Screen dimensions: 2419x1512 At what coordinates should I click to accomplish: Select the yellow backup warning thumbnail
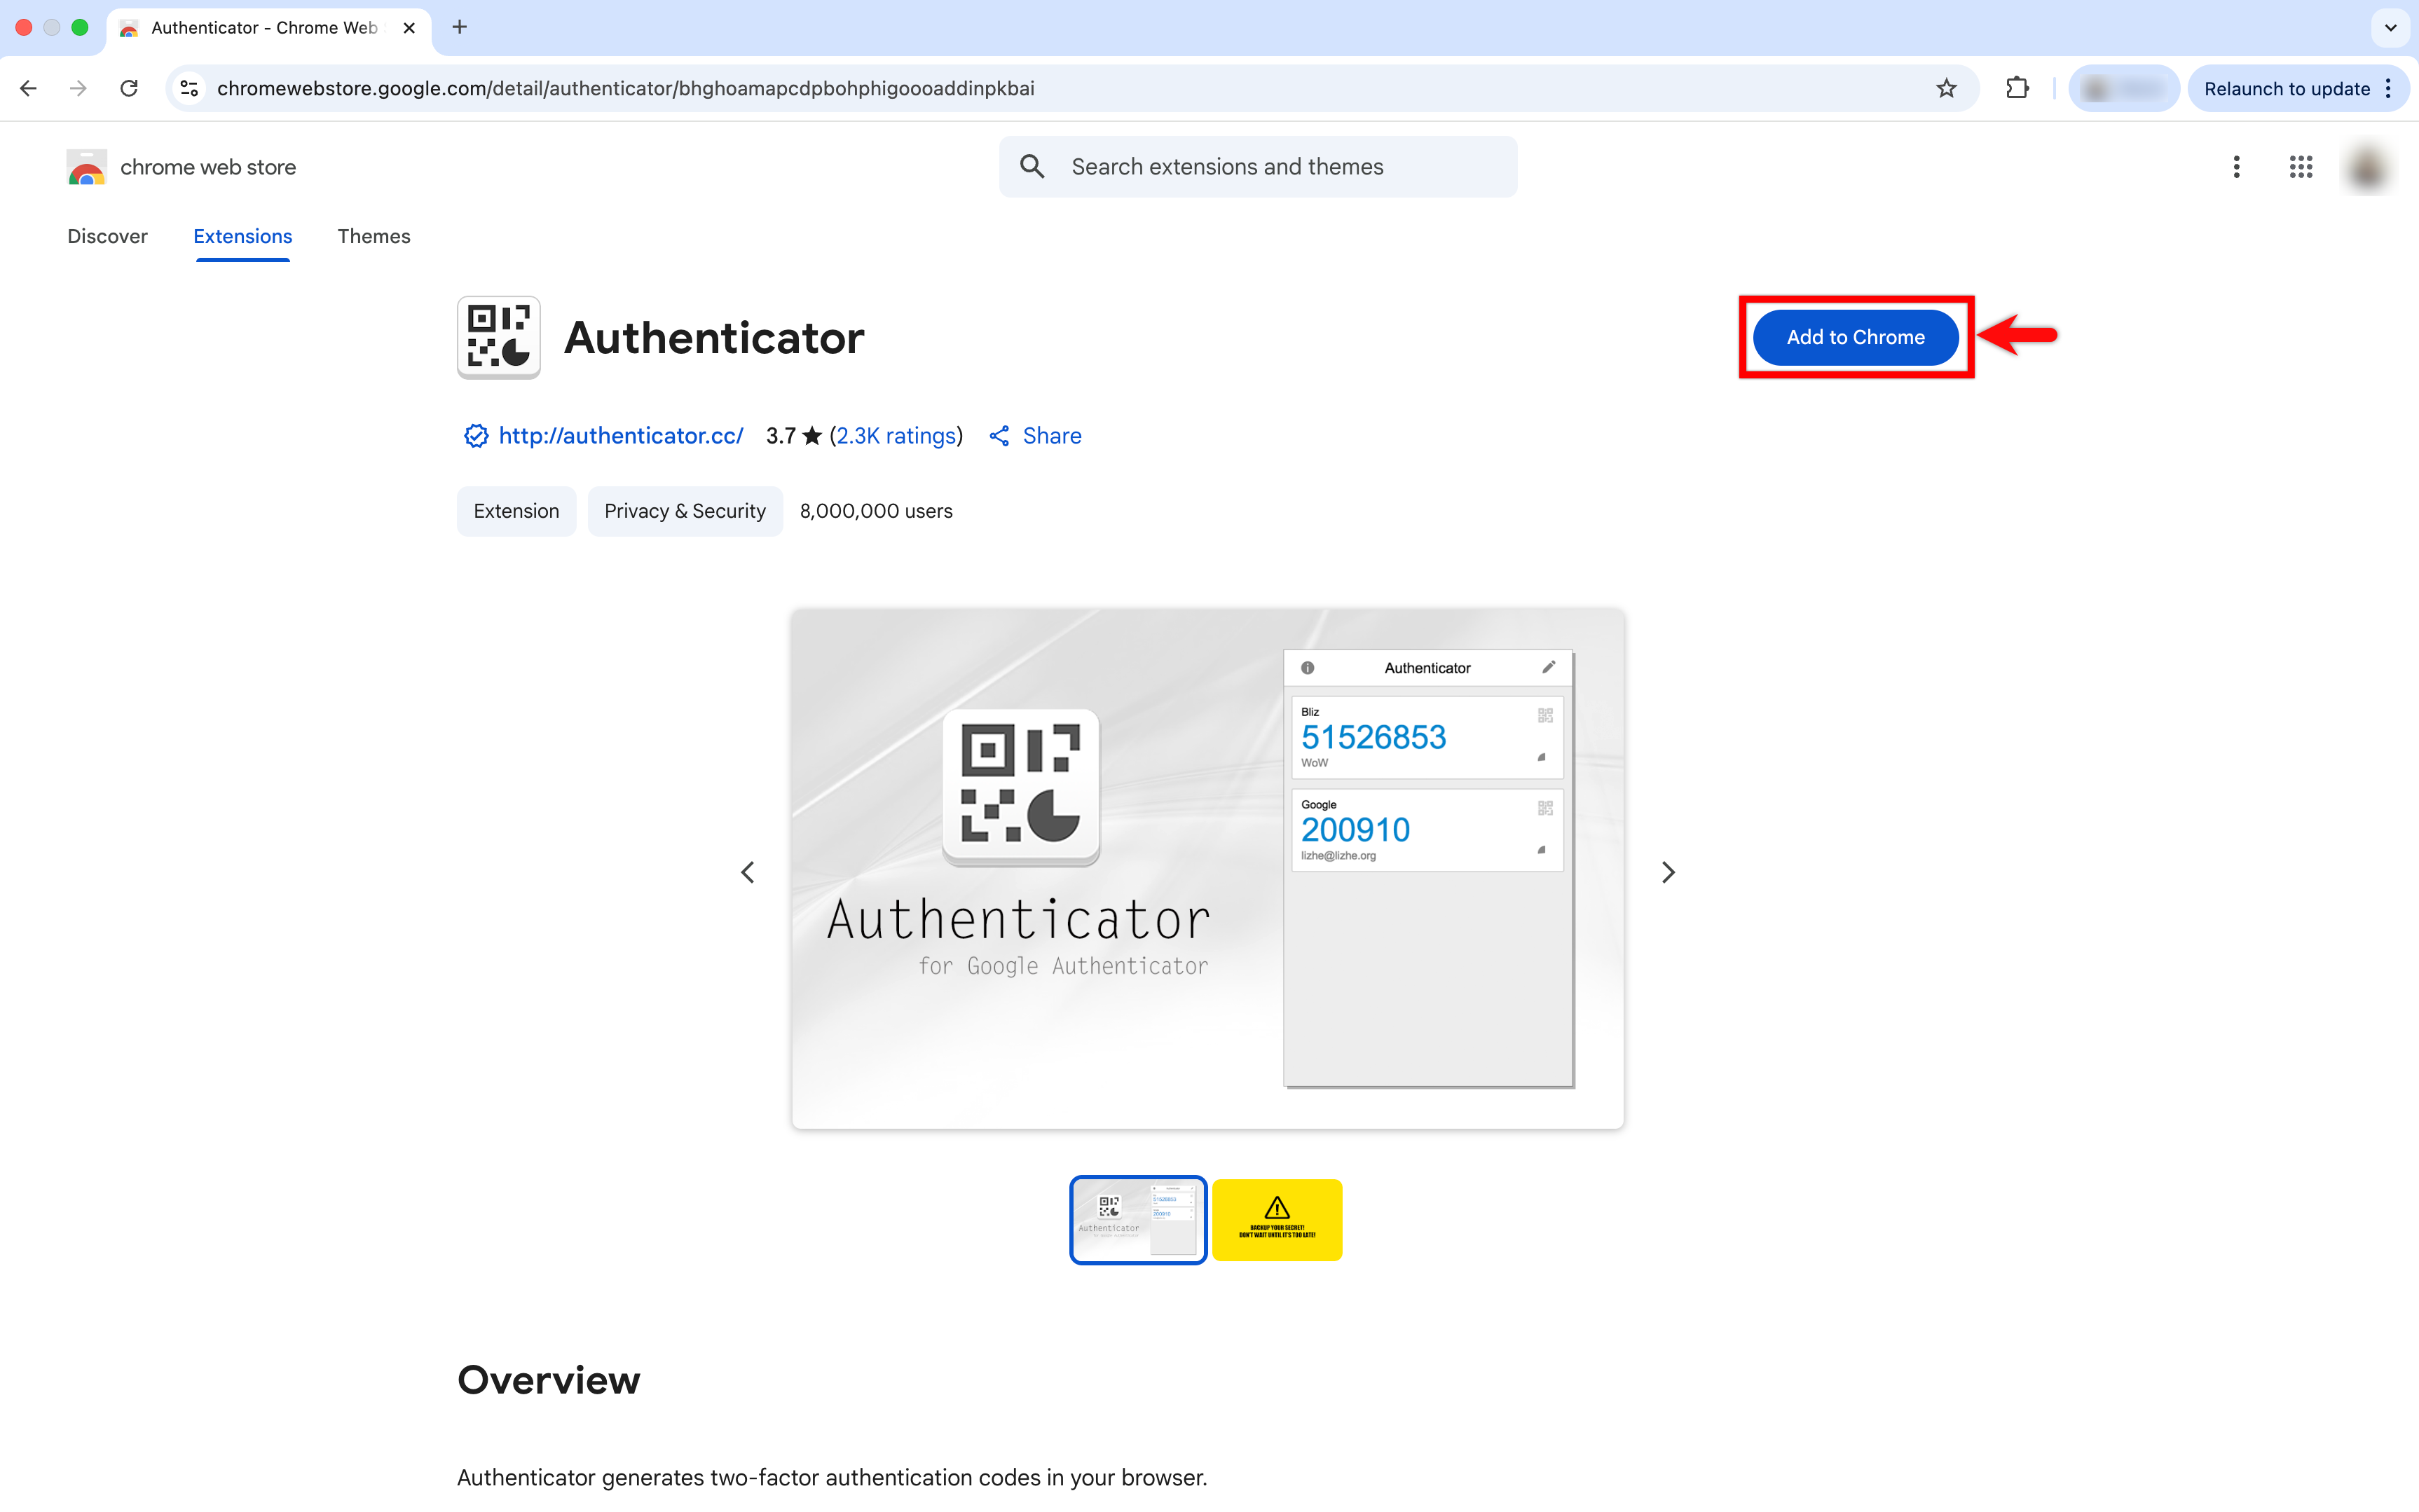[x=1277, y=1220]
